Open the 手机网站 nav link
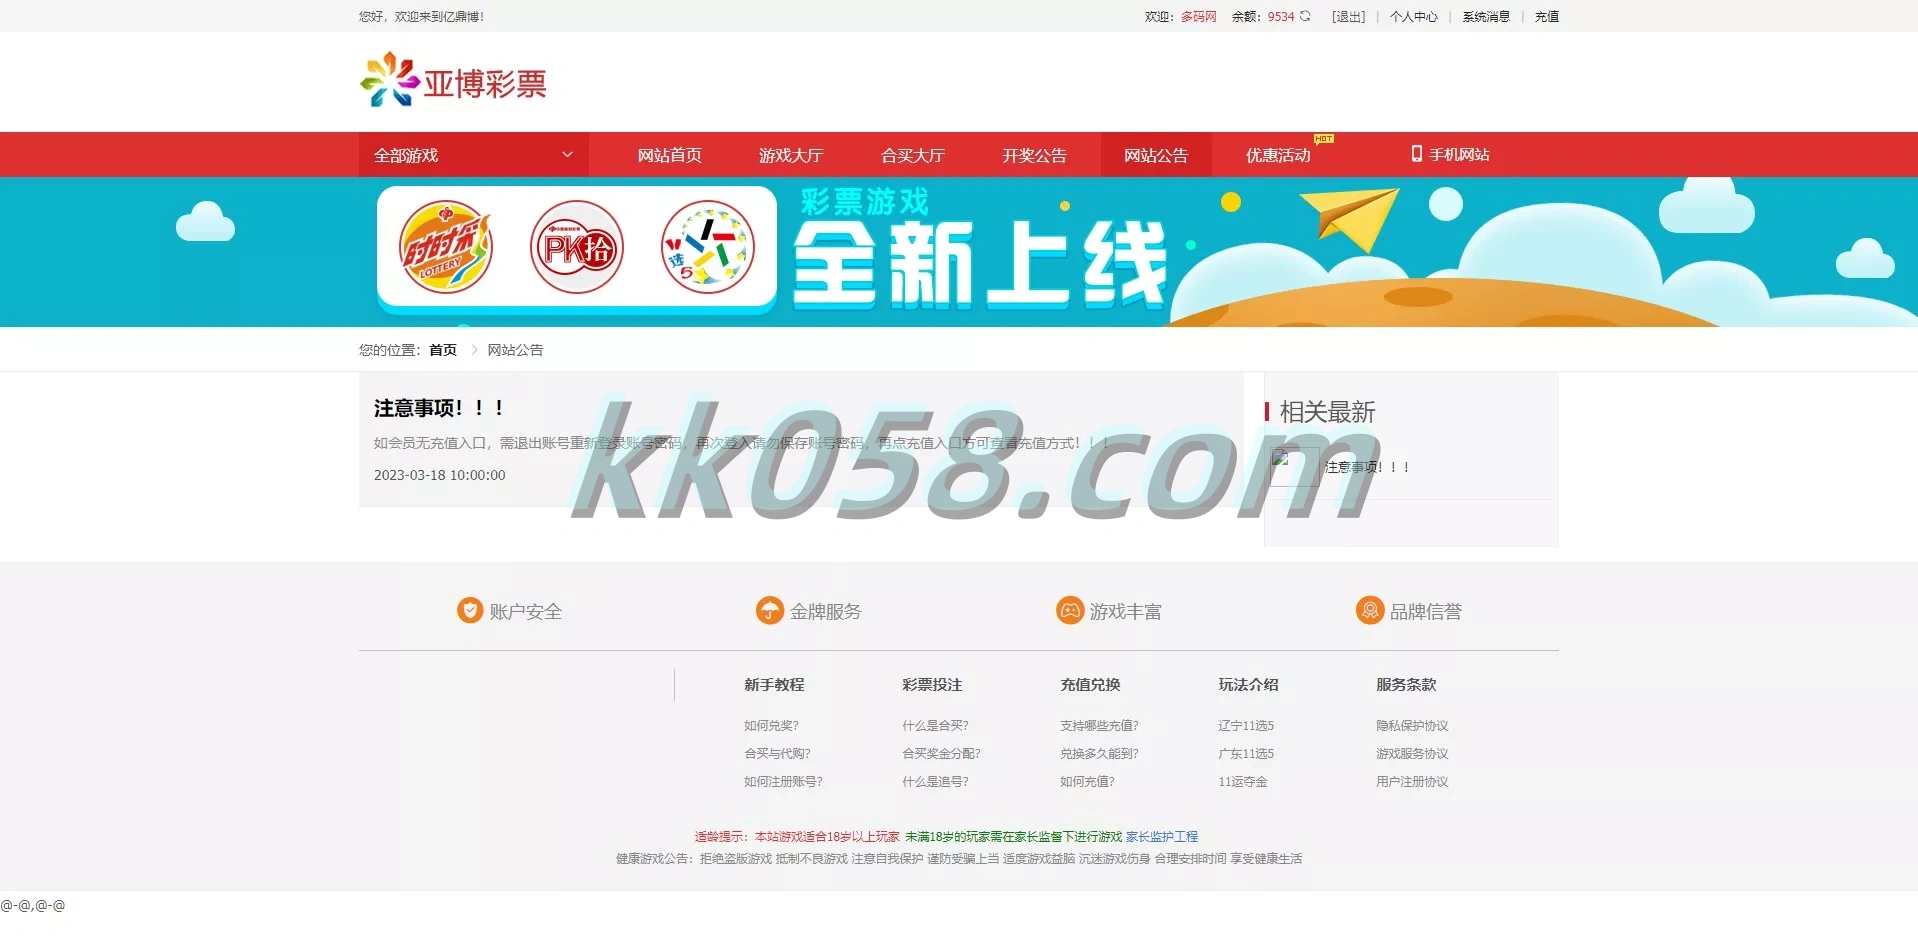This screenshot has width=1918, height=940. click(1459, 155)
